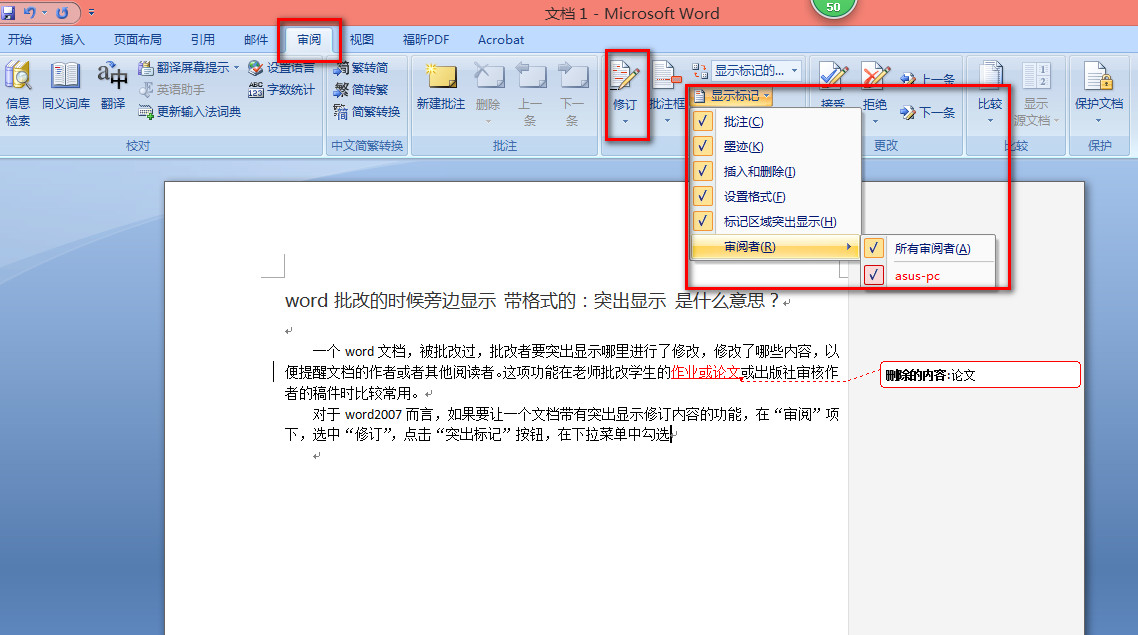The image size is (1138, 635).
Task: Switch to the 开始 tab
Action: (x=20, y=40)
